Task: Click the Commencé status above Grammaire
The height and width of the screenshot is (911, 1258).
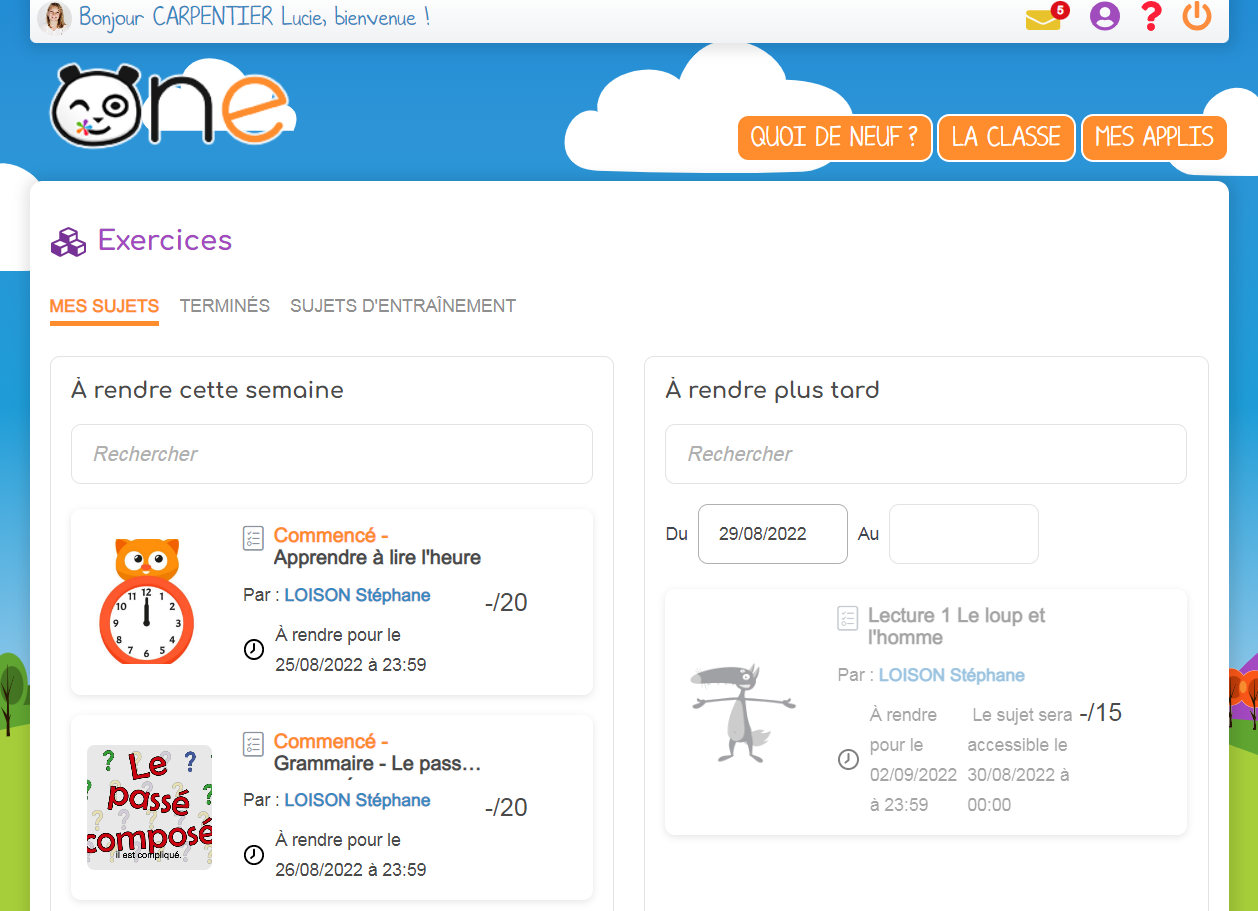Action: (331, 742)
